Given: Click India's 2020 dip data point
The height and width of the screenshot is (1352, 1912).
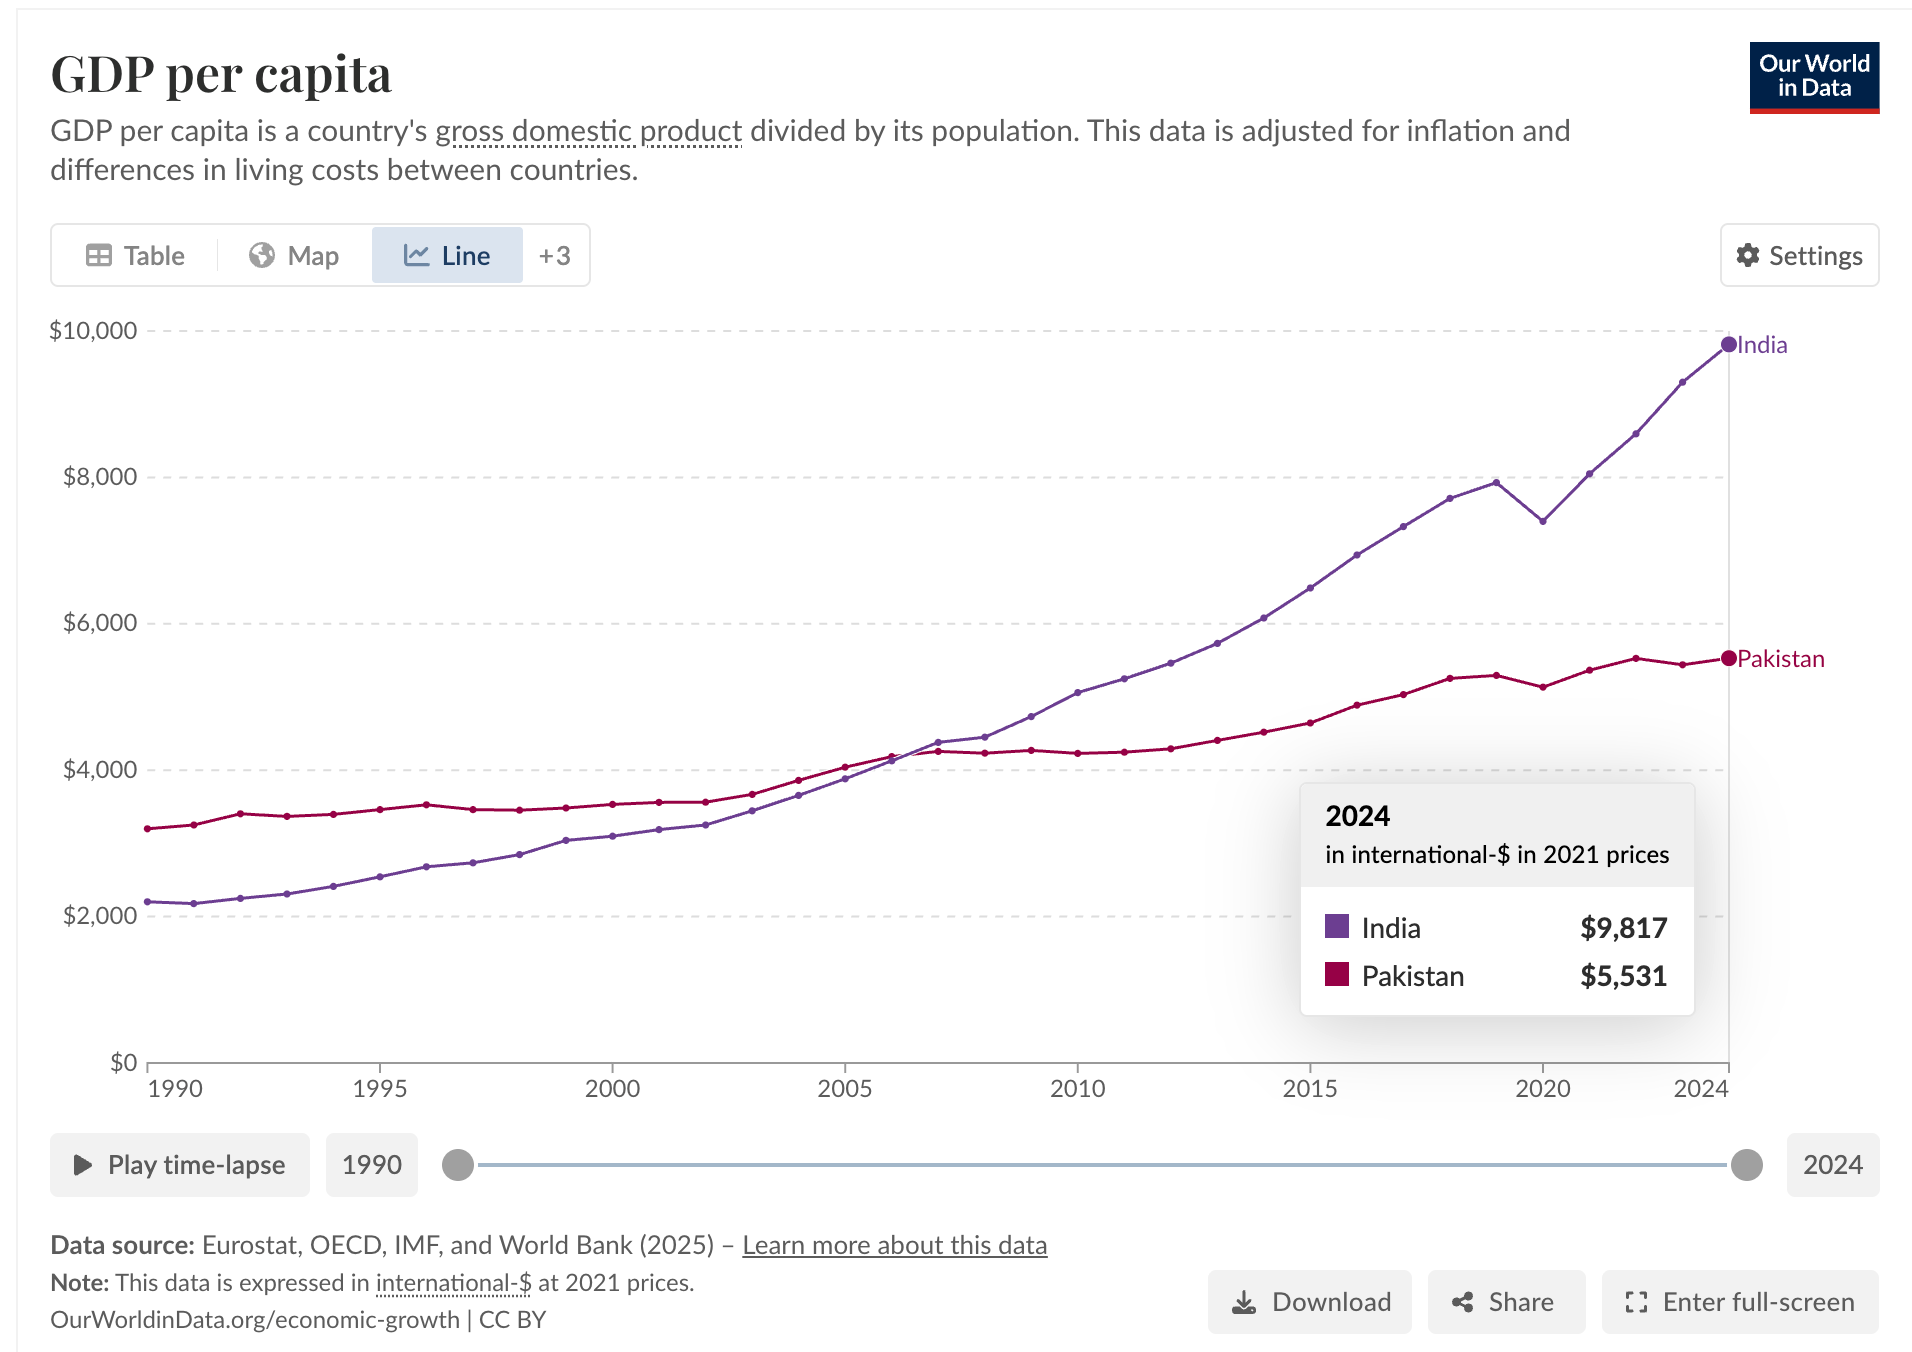Looking at the screenshot, I should tap(1543, 521).
